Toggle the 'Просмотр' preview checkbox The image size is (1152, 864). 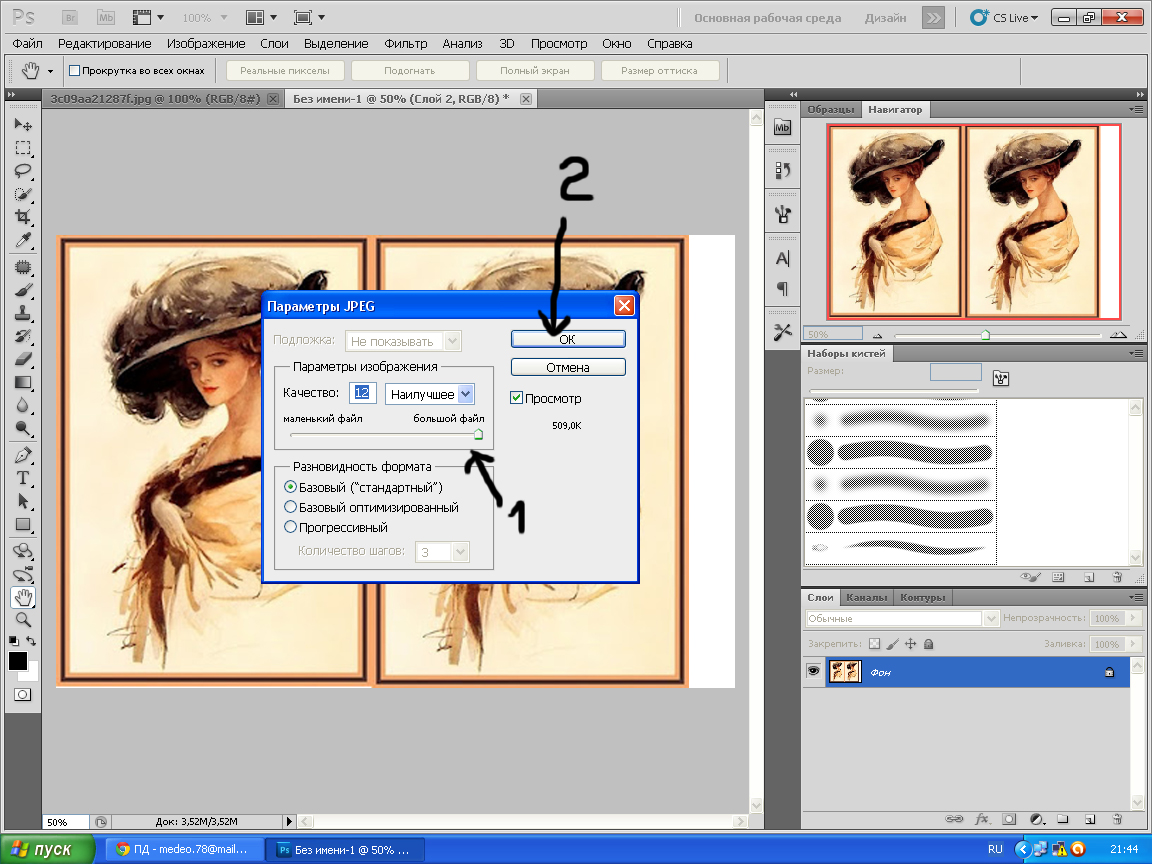tap(516, 397)
